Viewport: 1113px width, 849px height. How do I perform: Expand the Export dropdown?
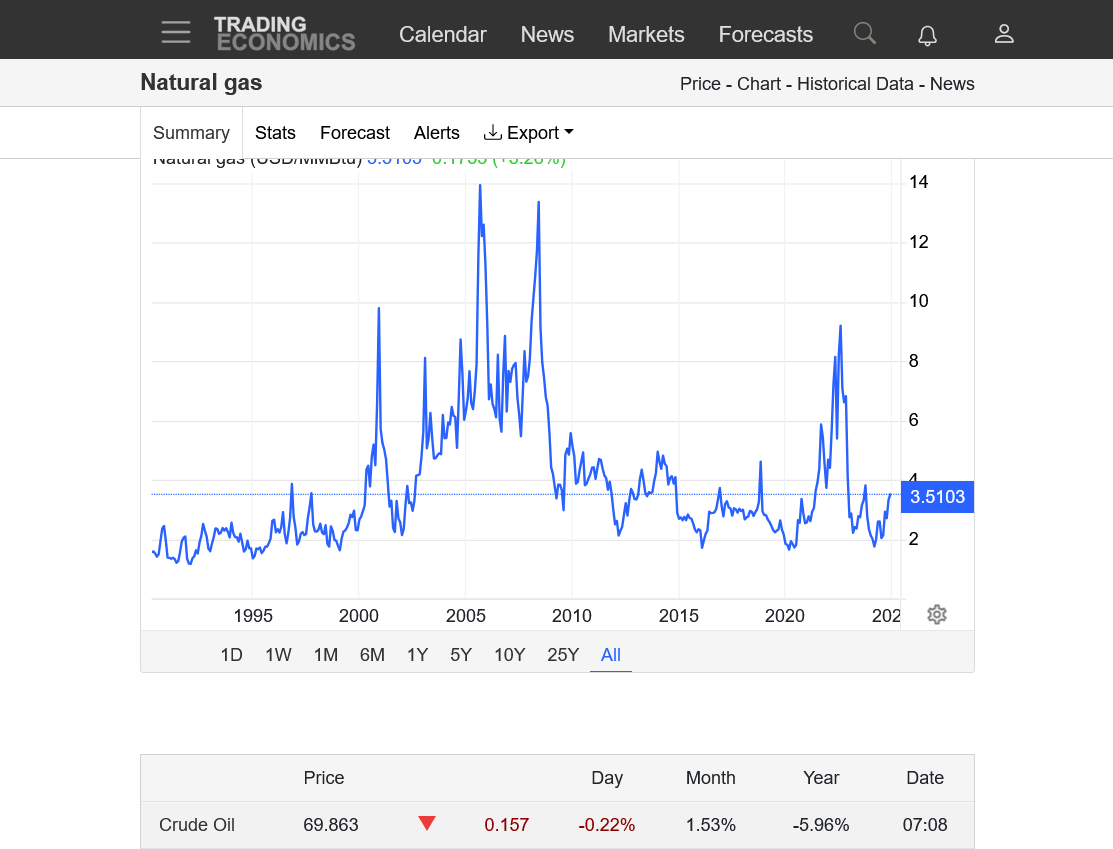click(x=529, y=133)
